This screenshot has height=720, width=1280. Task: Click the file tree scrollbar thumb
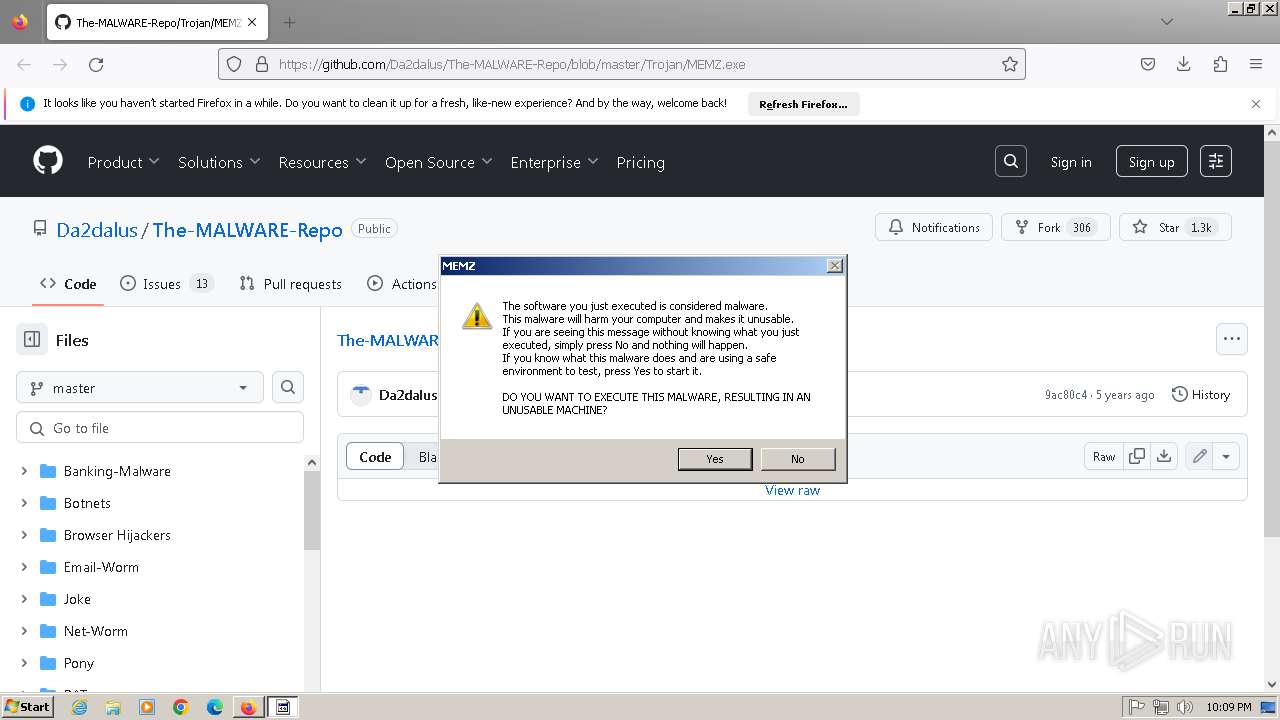pos(312,510)
